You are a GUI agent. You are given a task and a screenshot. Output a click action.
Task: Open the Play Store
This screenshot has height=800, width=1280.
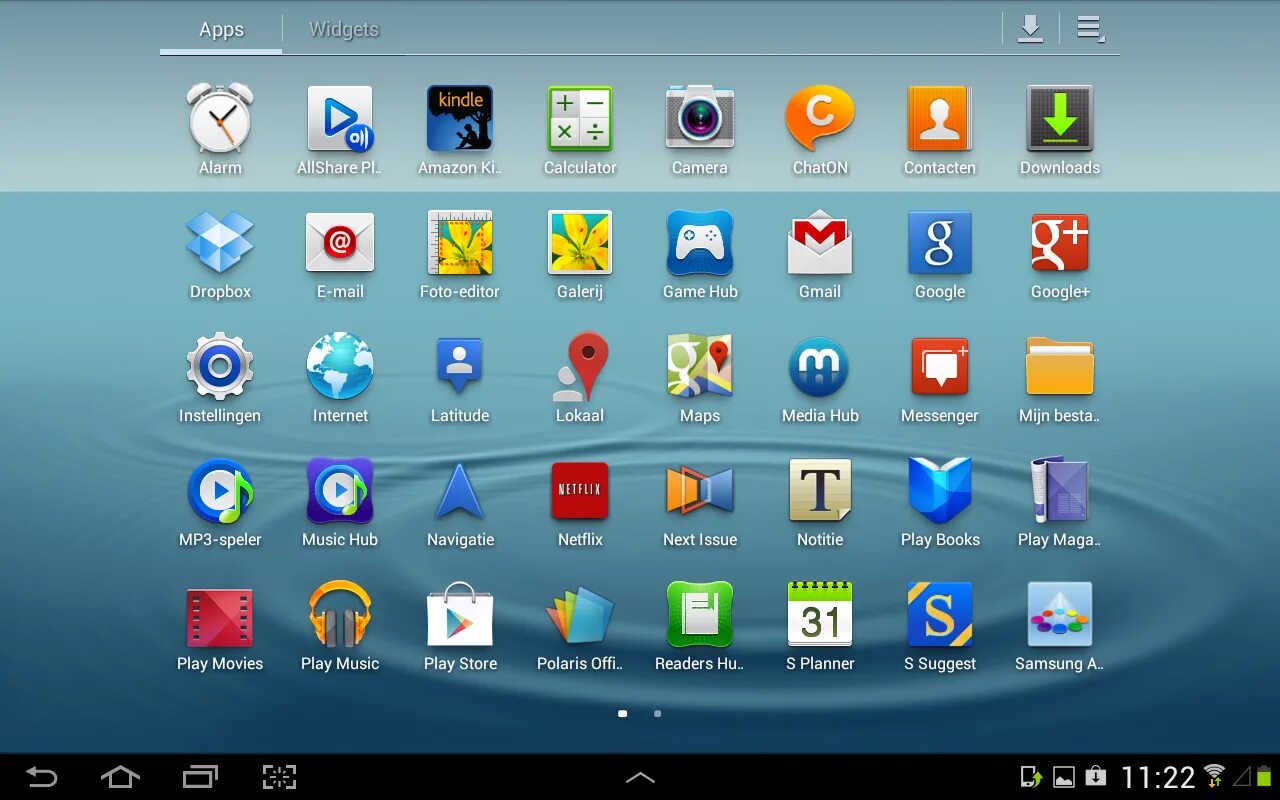[460, 615]
